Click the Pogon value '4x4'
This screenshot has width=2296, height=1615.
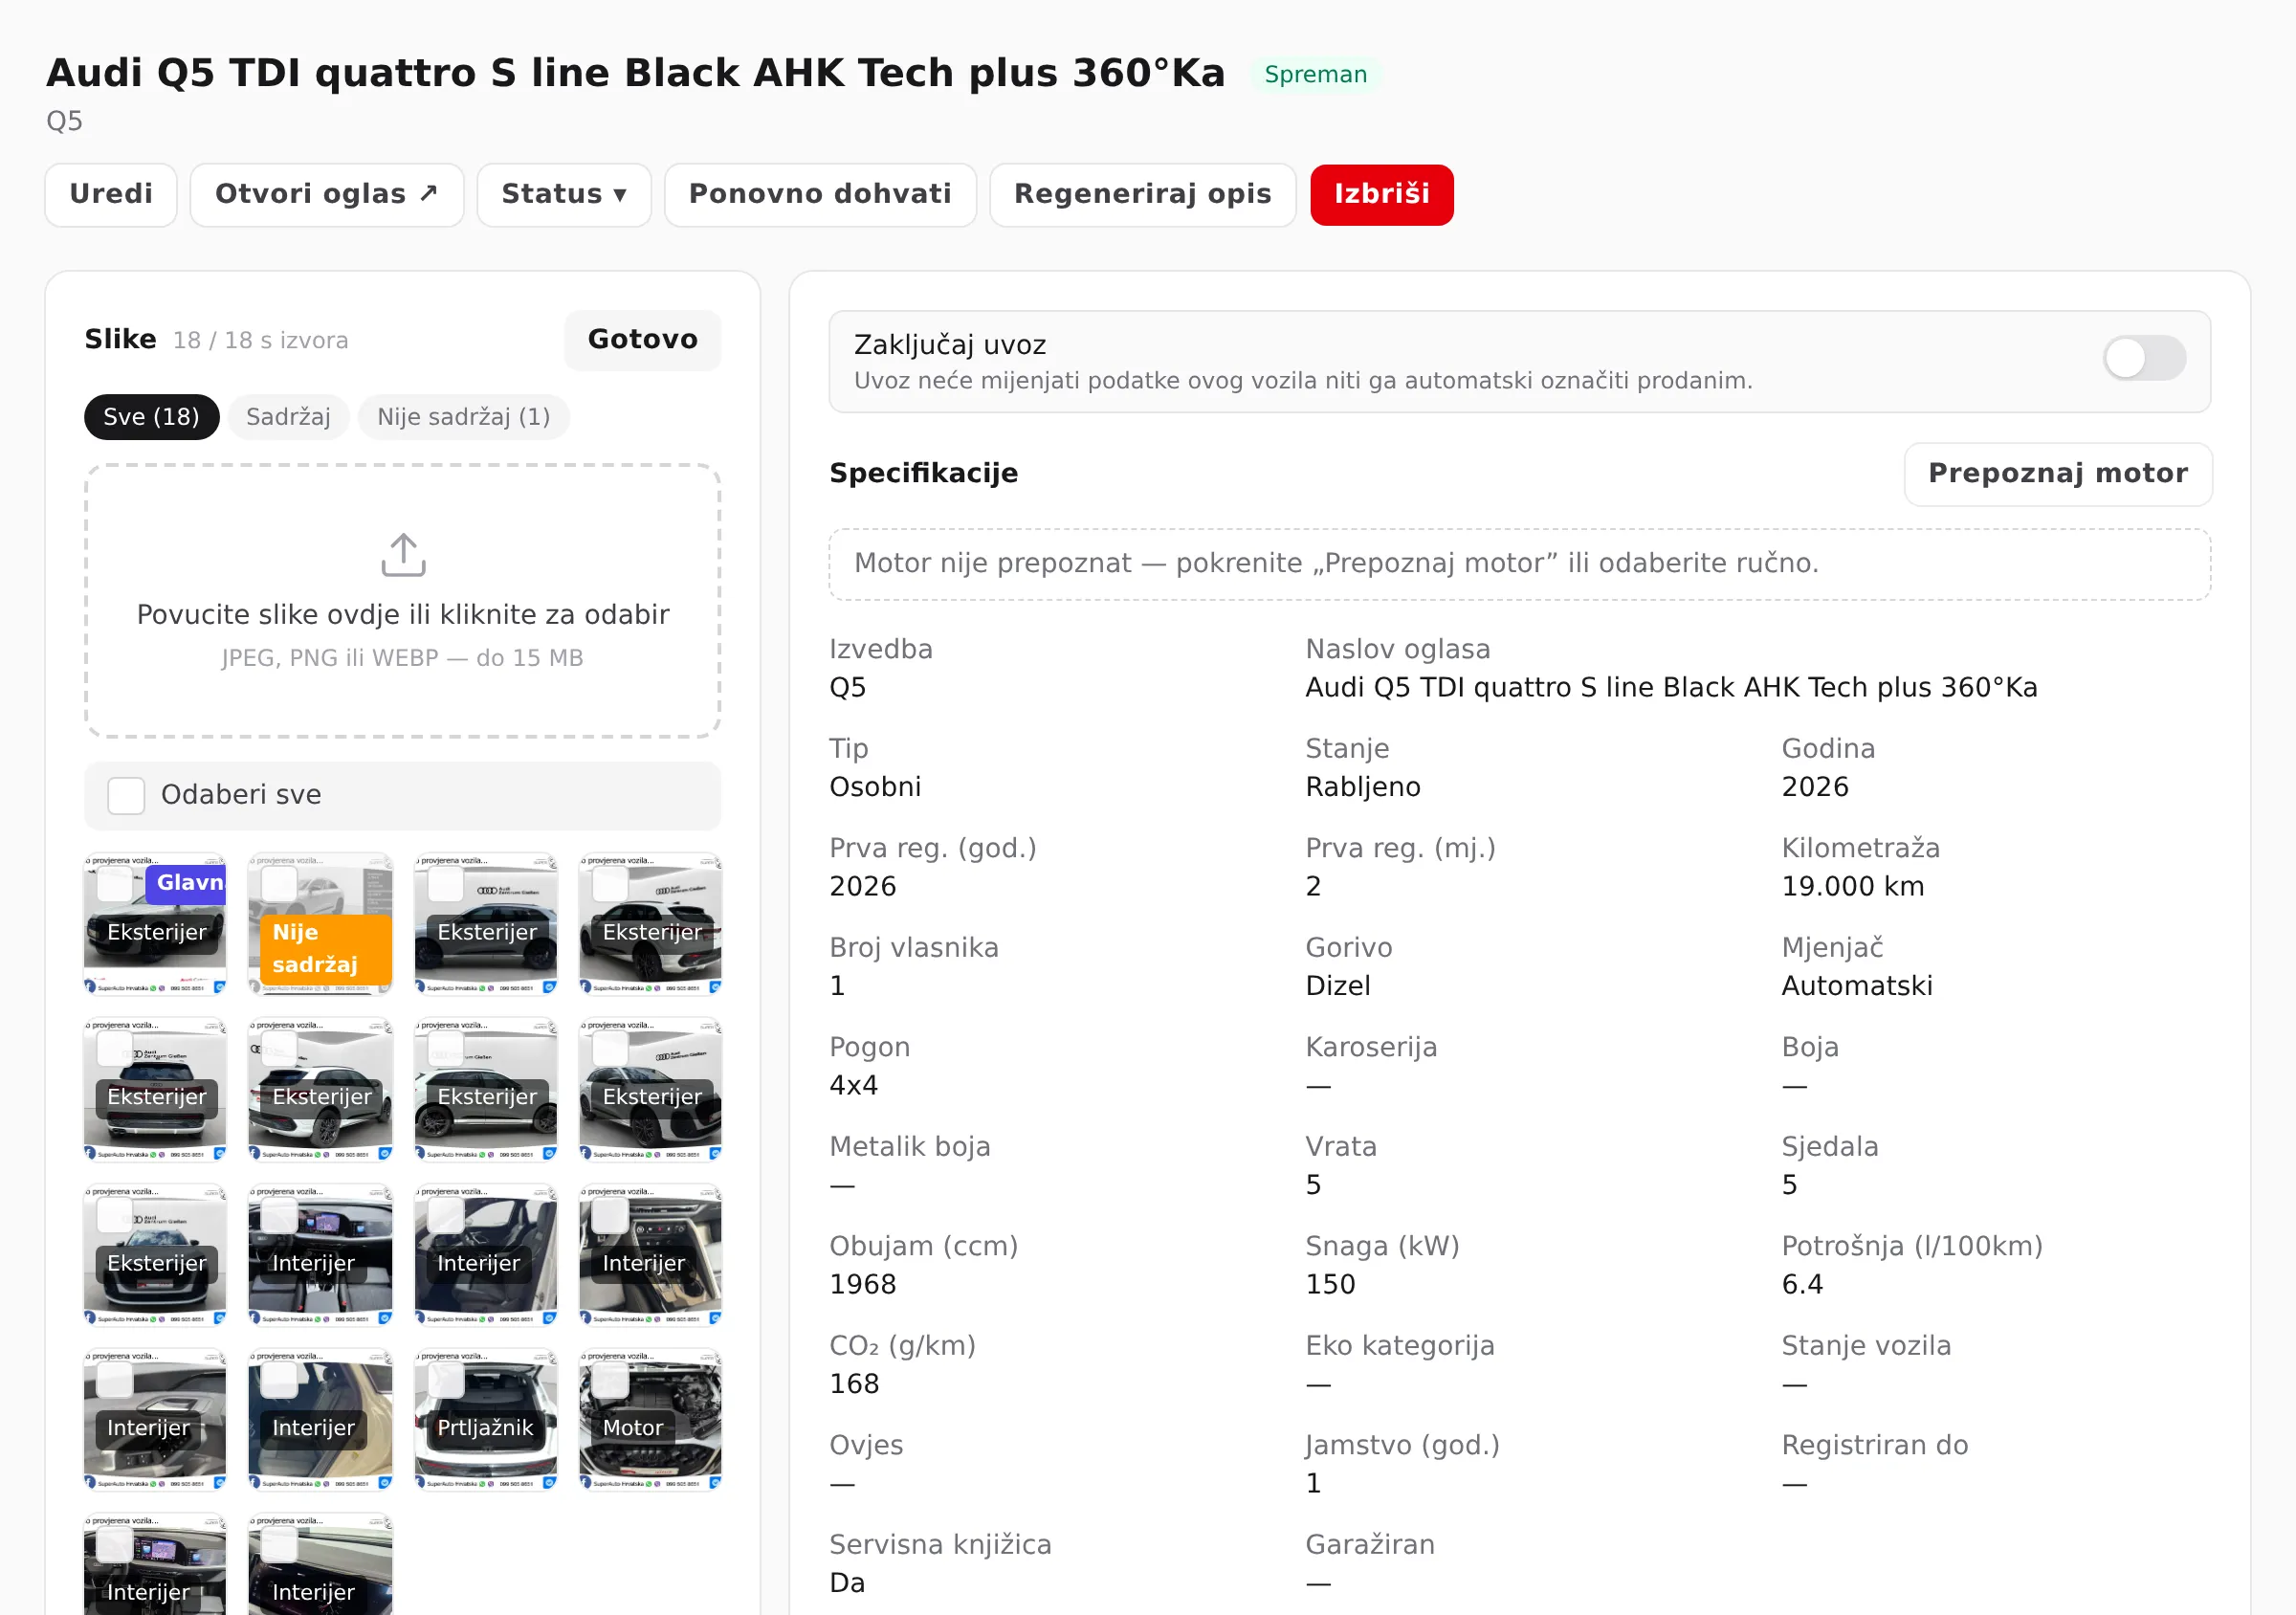pos(854,1086)
